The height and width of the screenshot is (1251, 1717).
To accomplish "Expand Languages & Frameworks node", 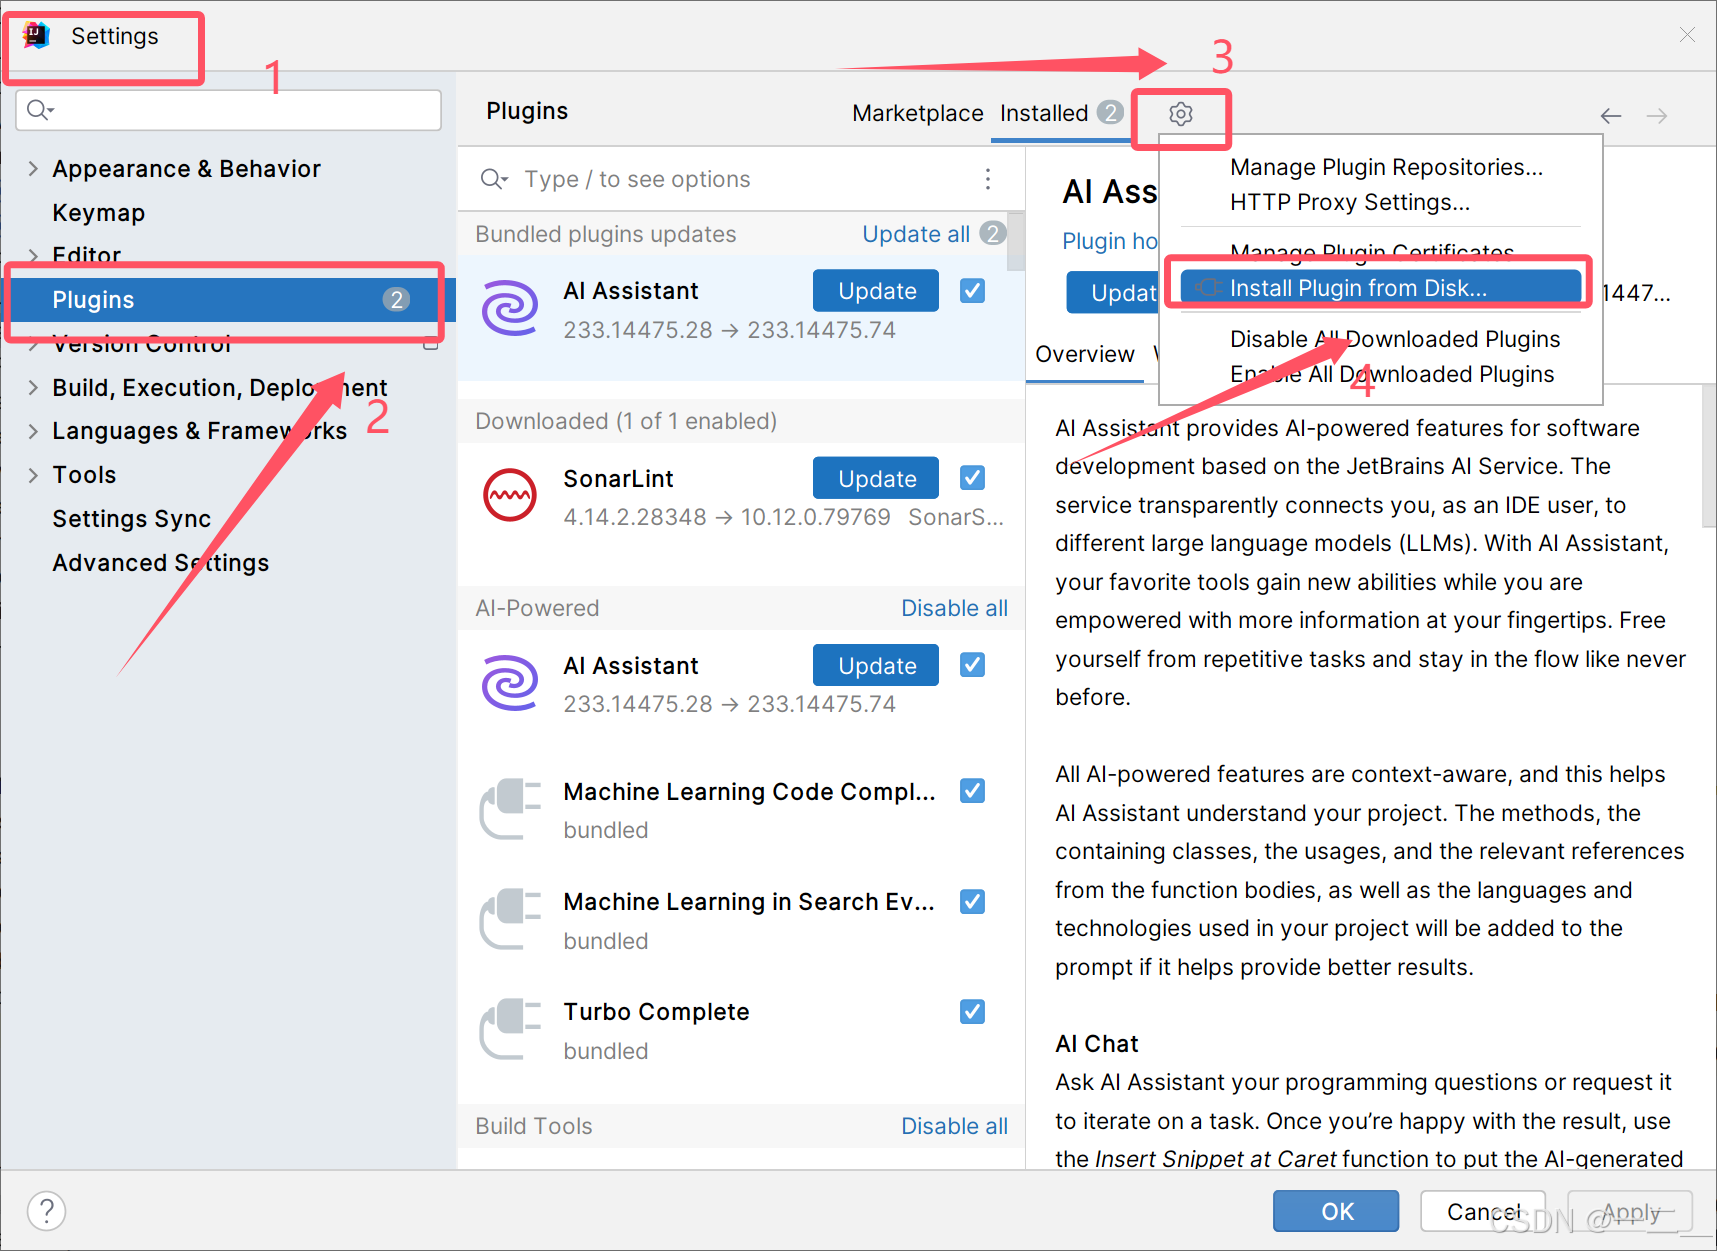I will point(33,431).
